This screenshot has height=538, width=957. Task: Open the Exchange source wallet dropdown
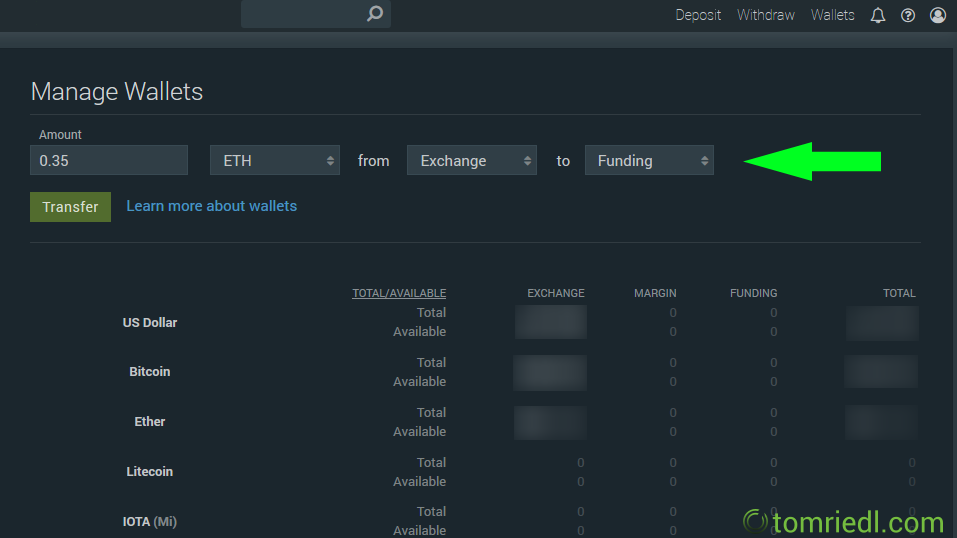(472, 160)
